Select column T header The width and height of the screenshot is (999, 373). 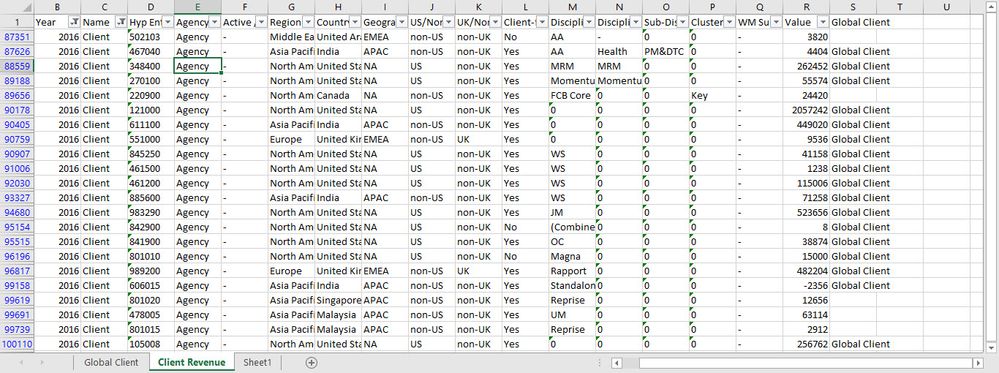click(x=899, y=7)
